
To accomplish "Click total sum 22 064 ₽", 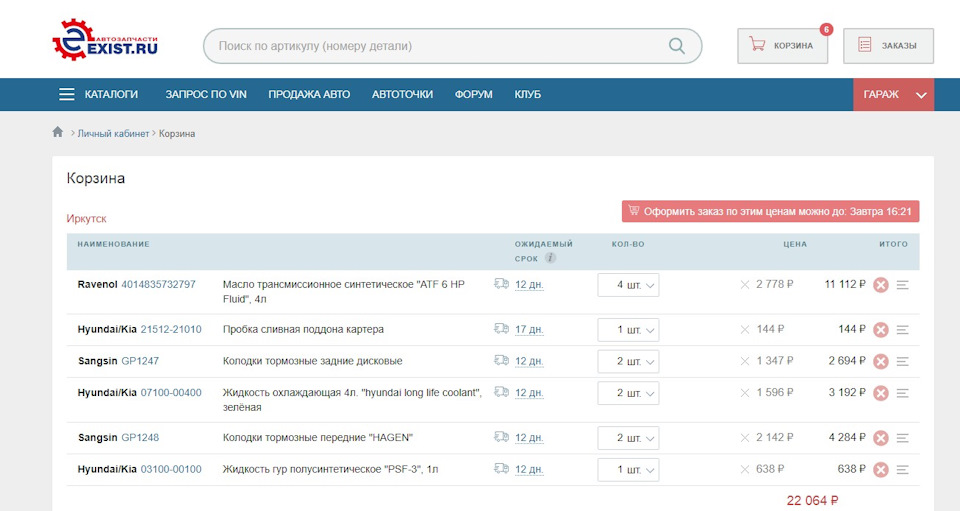I will tap(812, 501).
